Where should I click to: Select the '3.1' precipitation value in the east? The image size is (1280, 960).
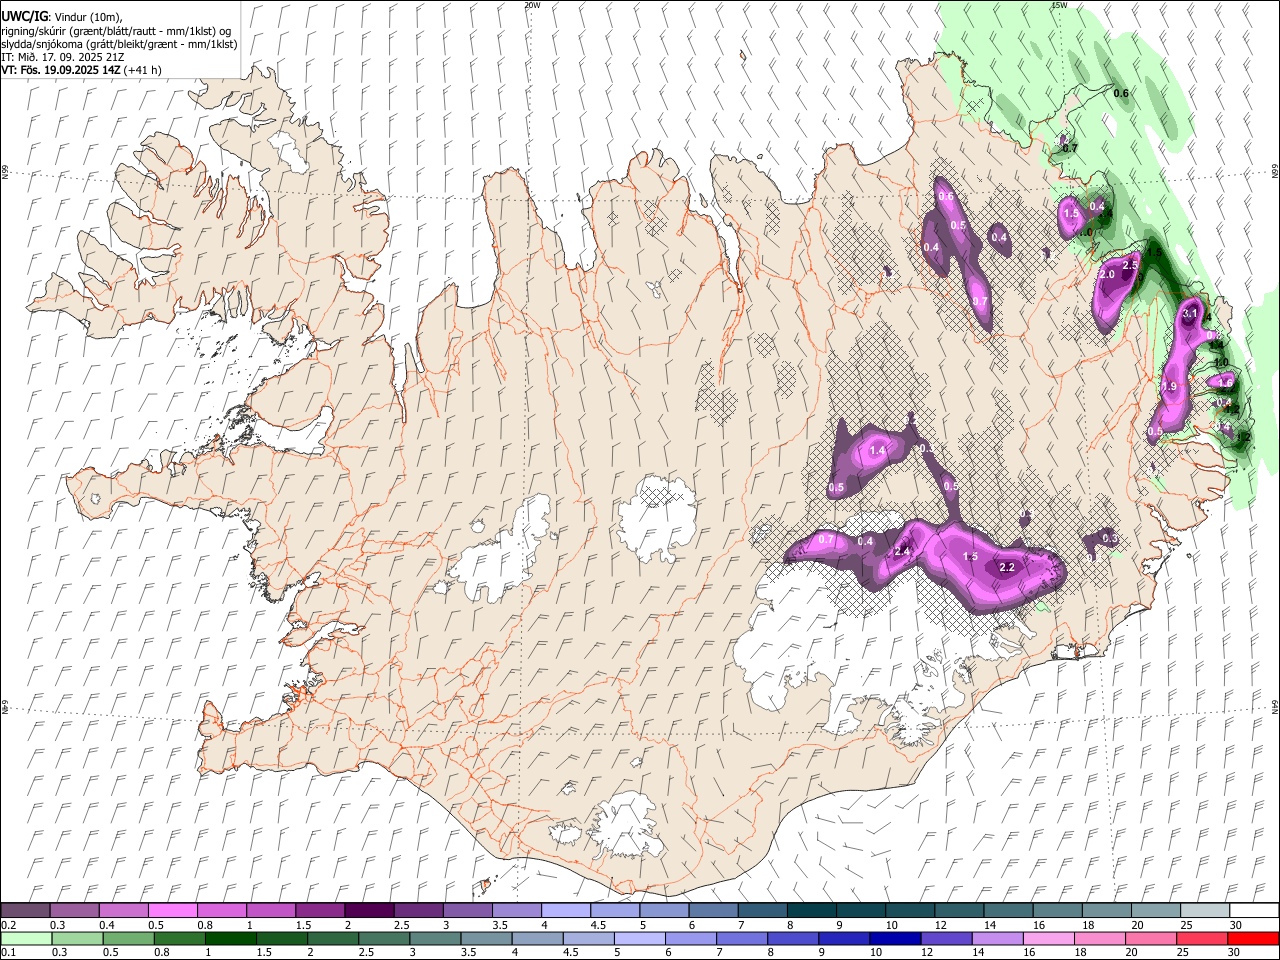[1190, 313]
